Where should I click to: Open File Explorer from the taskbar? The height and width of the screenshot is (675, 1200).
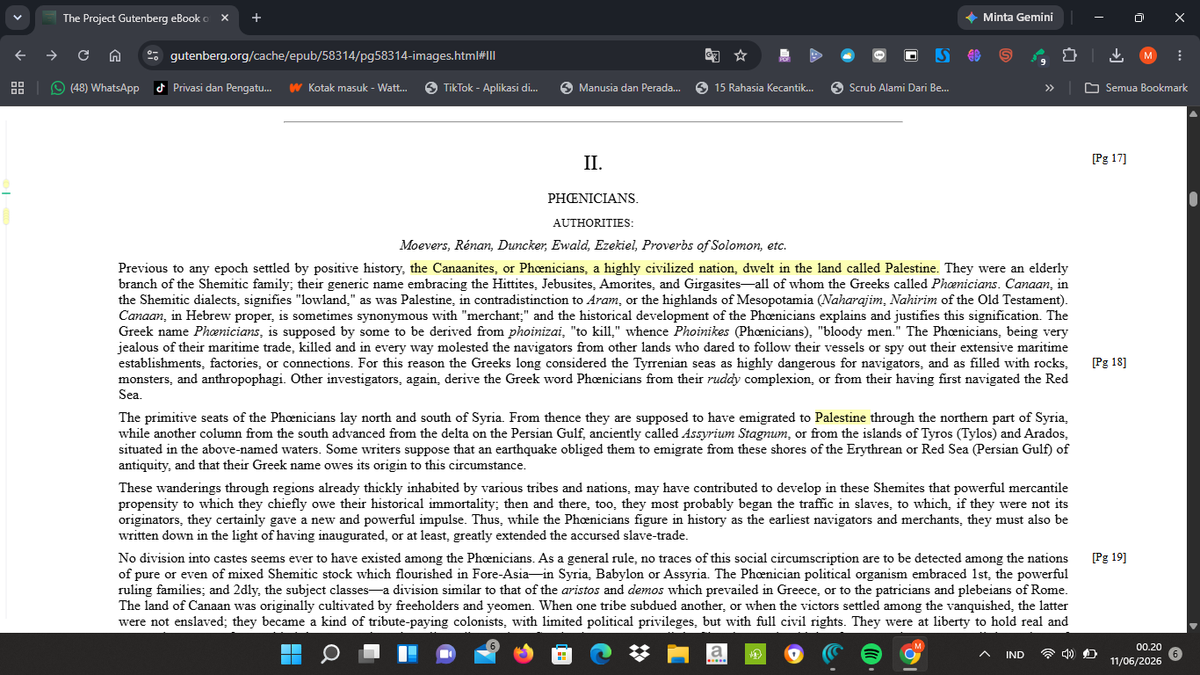click(x=678, y=654)
